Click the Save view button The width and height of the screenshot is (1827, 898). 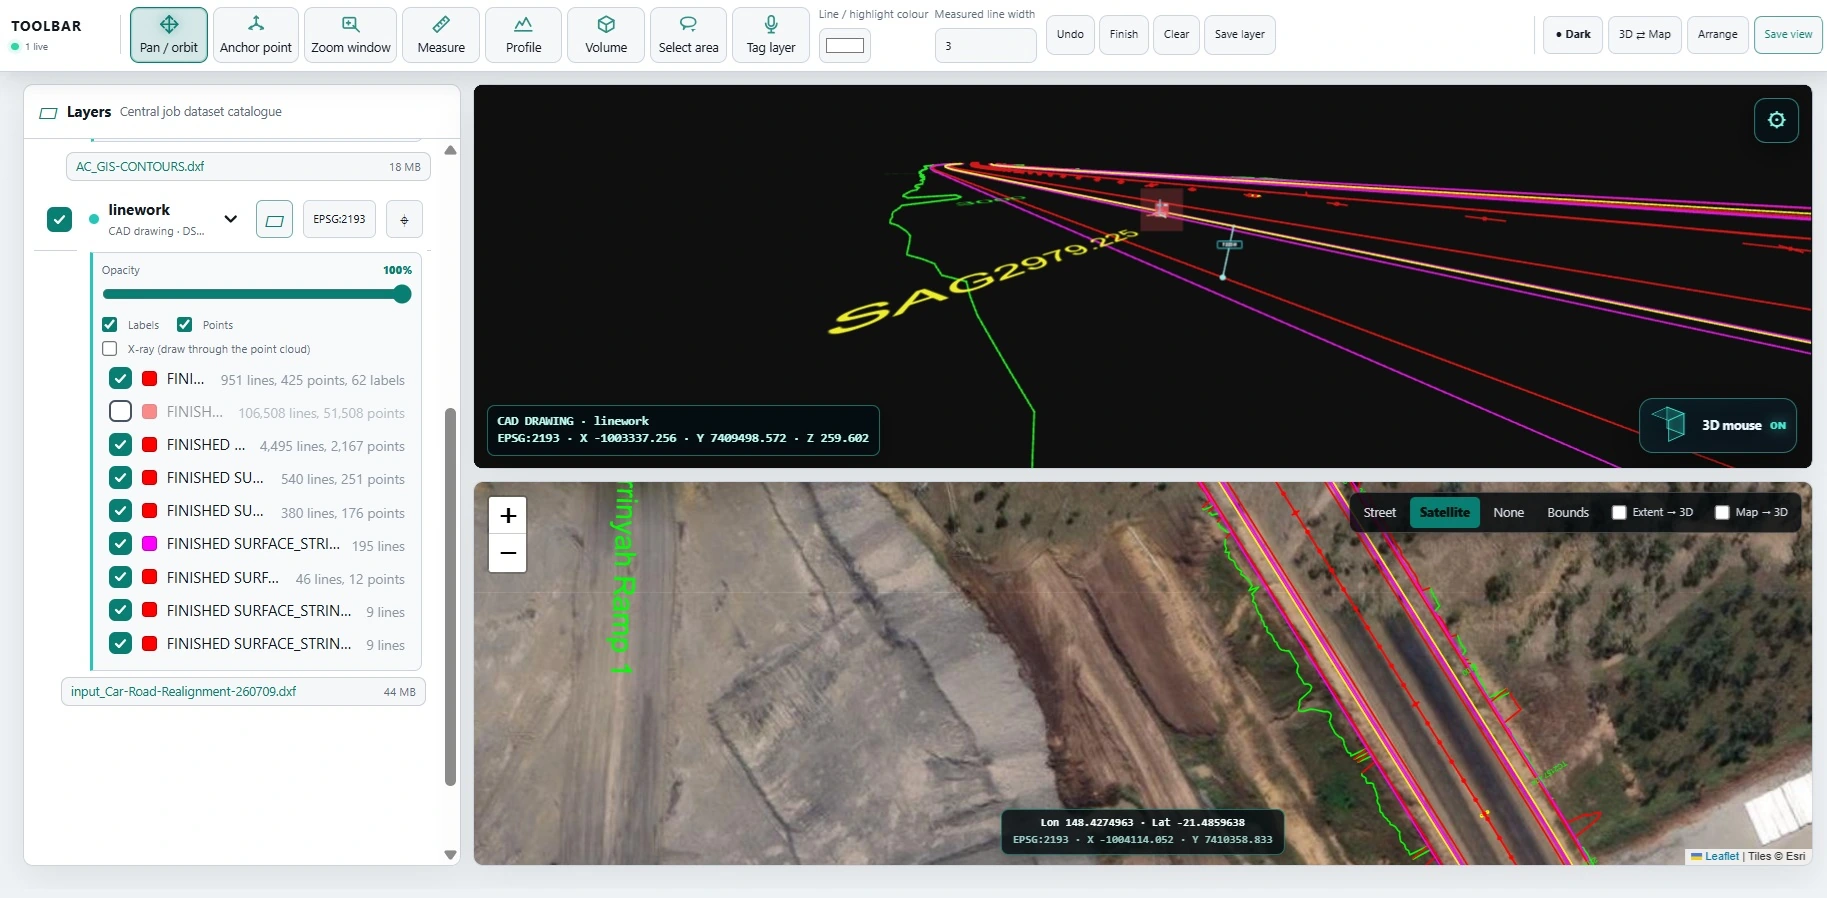1788,35
